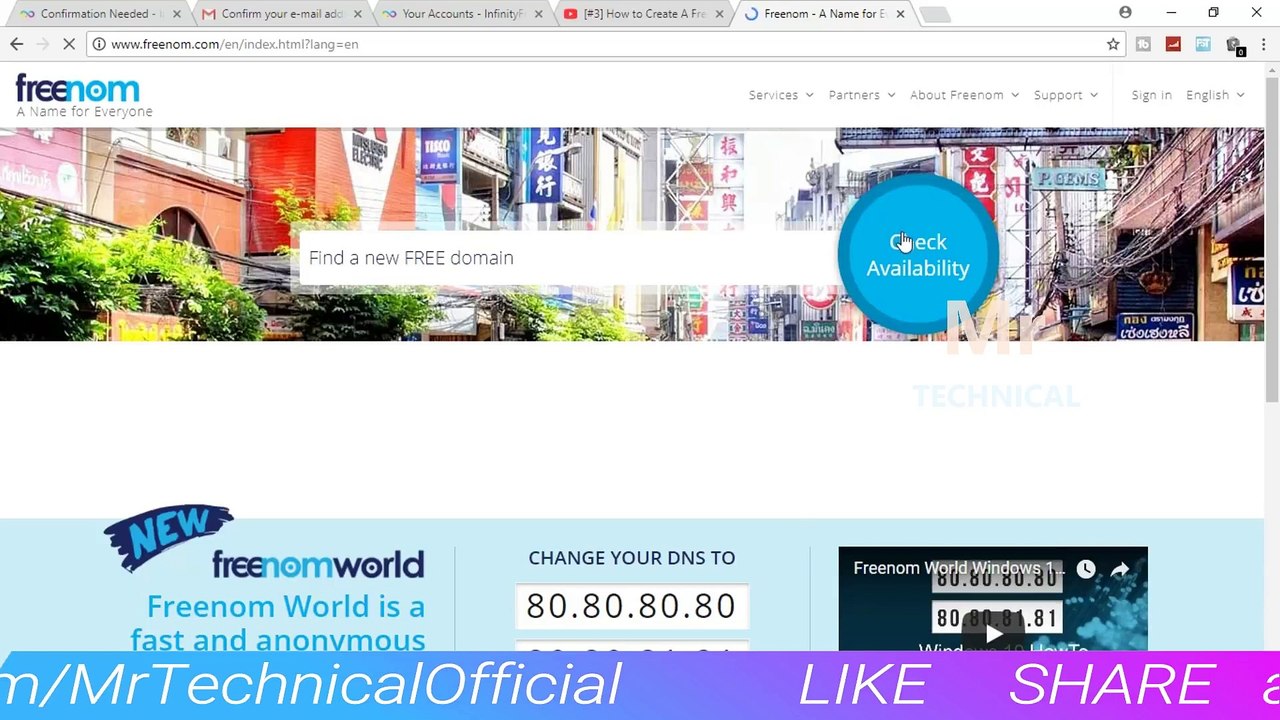Close the 'Confirmation Needed' tab
The width and height of the screenshot is (1280, 720).
[x=177, y=14]
